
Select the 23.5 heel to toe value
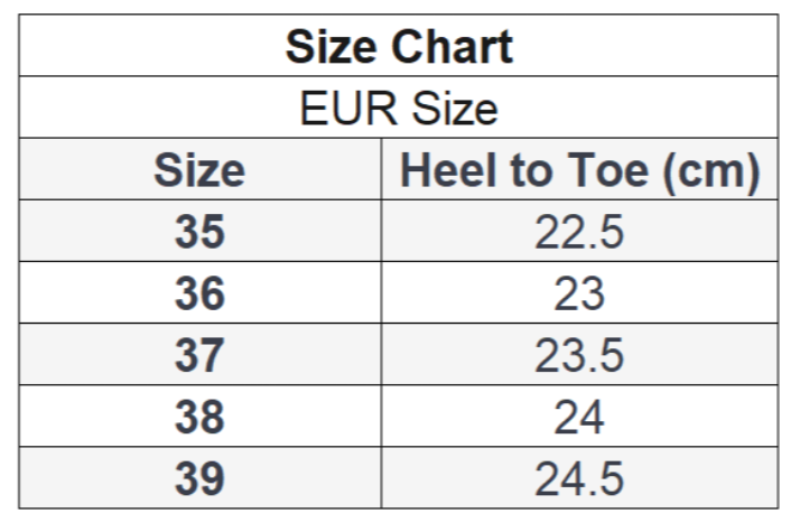(x=579, y=356)
